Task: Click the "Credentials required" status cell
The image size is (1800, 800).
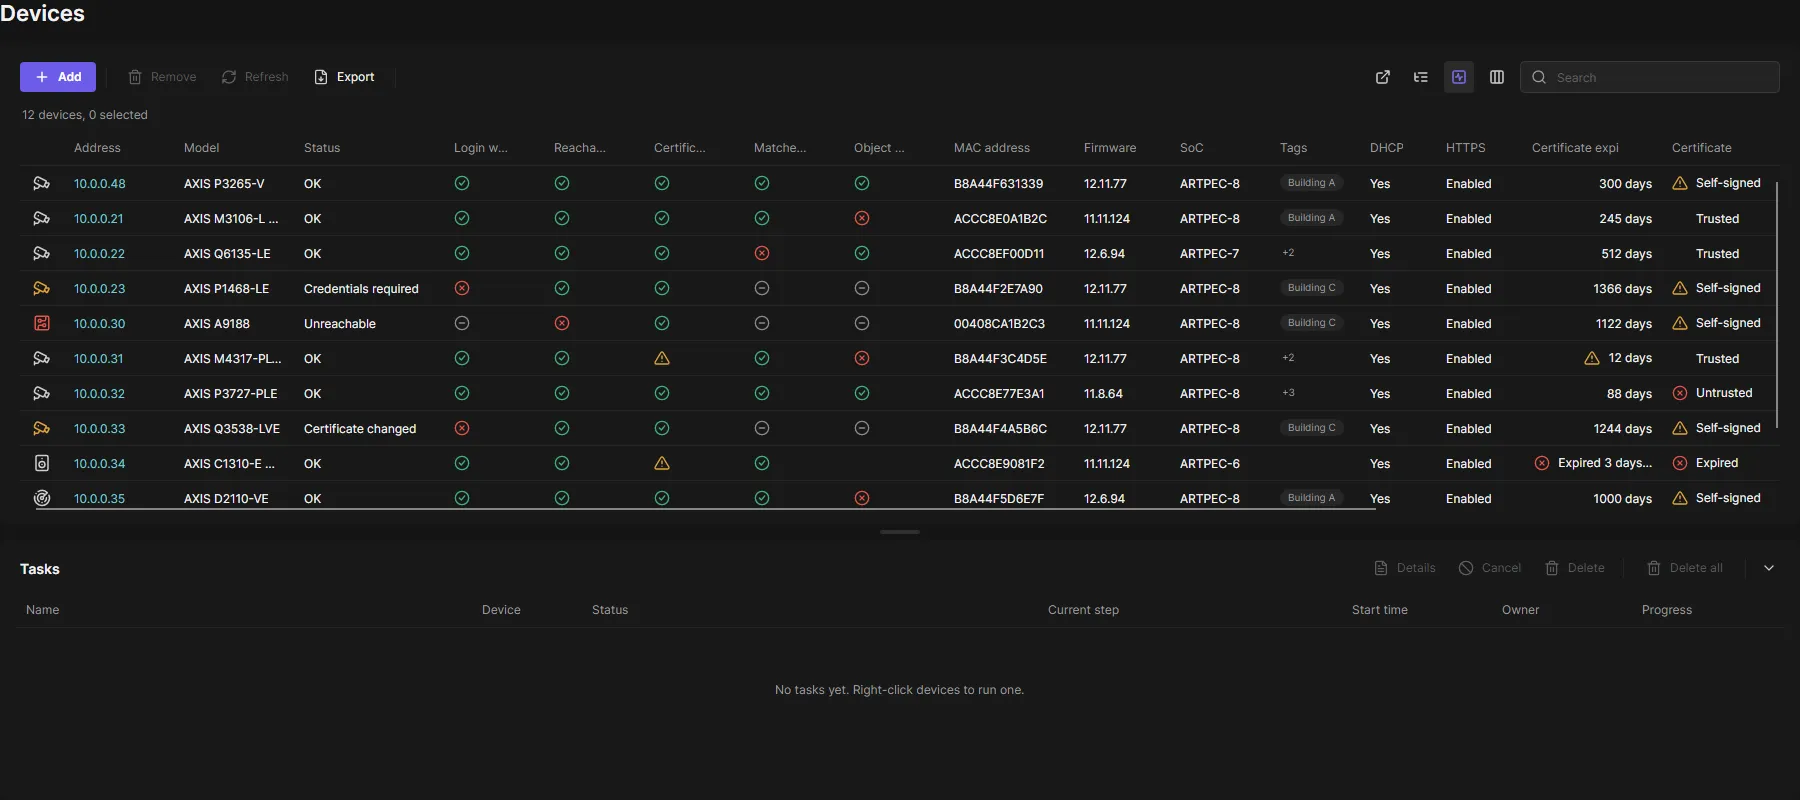Action: (x=361, y=288)
